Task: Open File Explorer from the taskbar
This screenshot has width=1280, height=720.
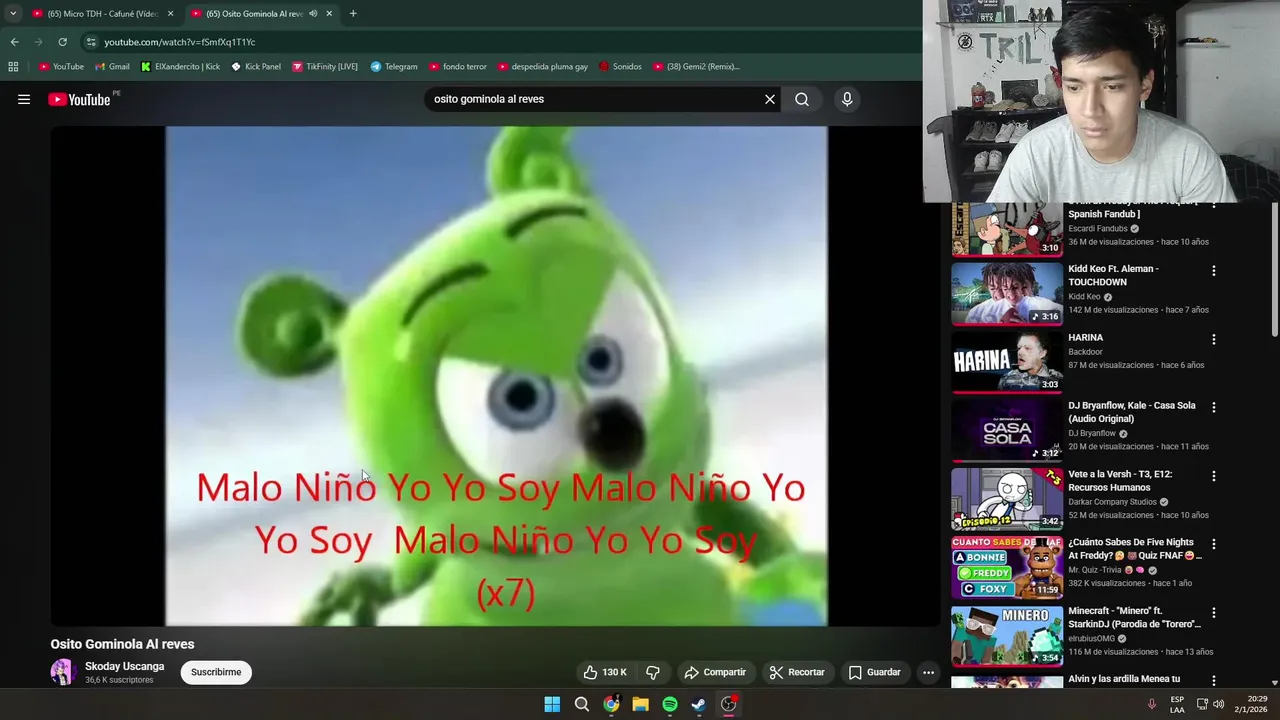Action: click(640, 704)
